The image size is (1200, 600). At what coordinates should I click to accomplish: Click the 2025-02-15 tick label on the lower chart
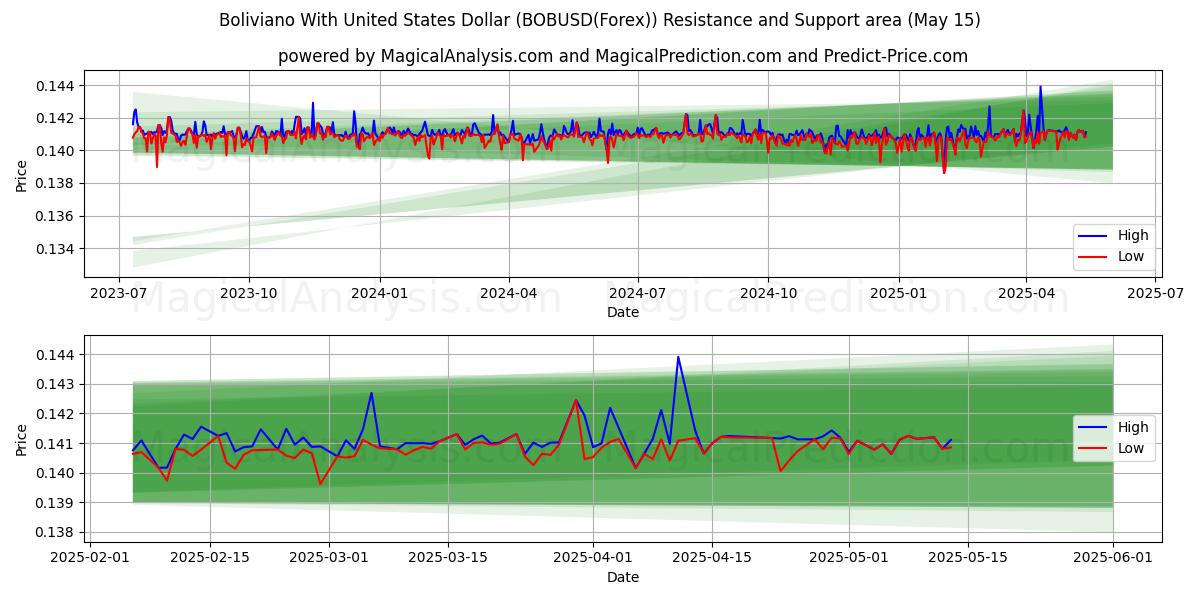[211, 558]
